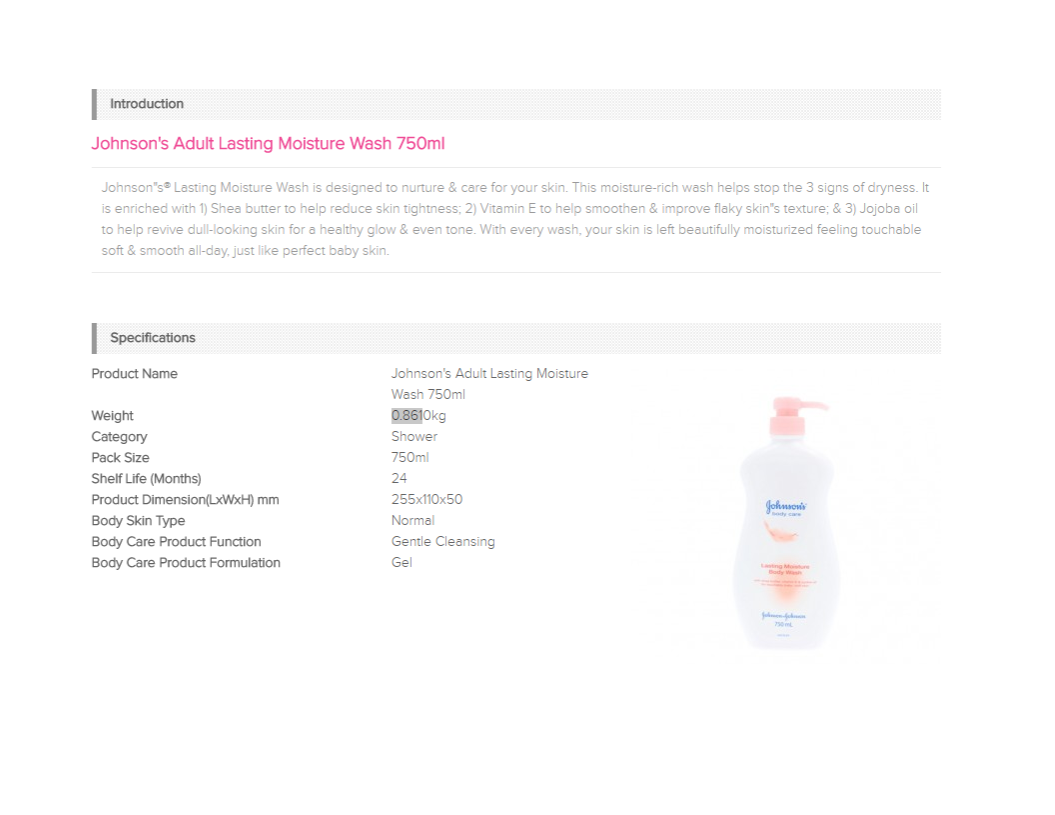This screenshot has height=815, width=1055.
Task: Click the shelf life value 24
Action: coord(399,479)
